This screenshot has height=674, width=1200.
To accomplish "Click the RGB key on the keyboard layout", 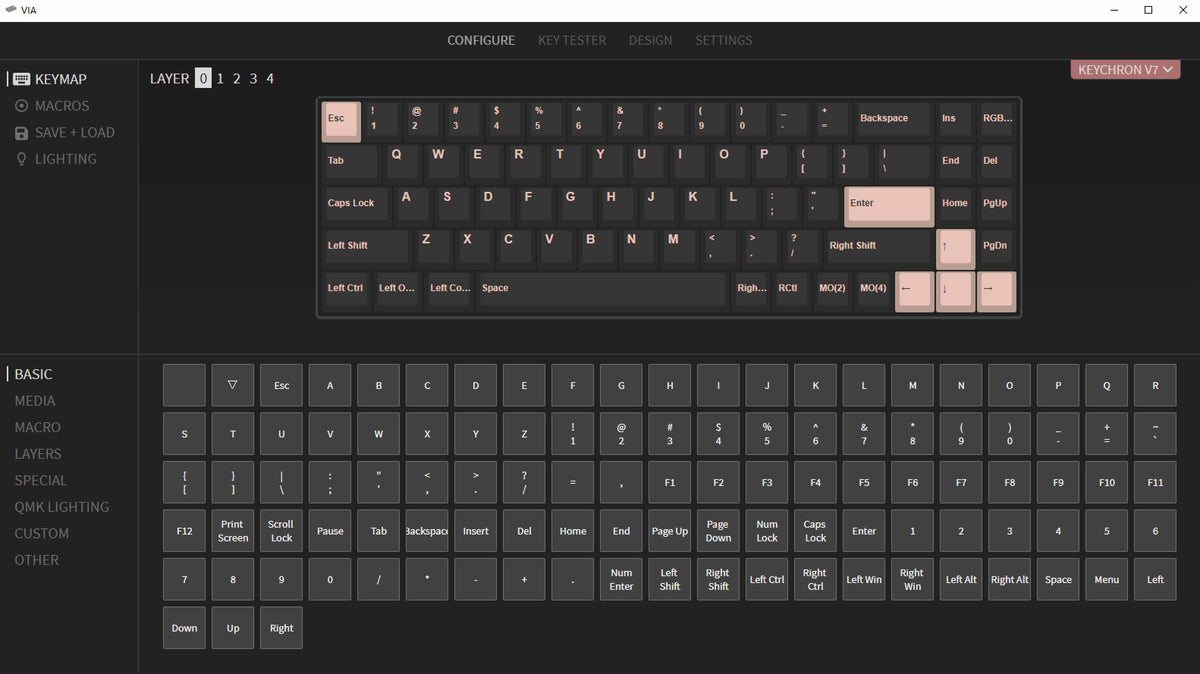I will (996, 118).
